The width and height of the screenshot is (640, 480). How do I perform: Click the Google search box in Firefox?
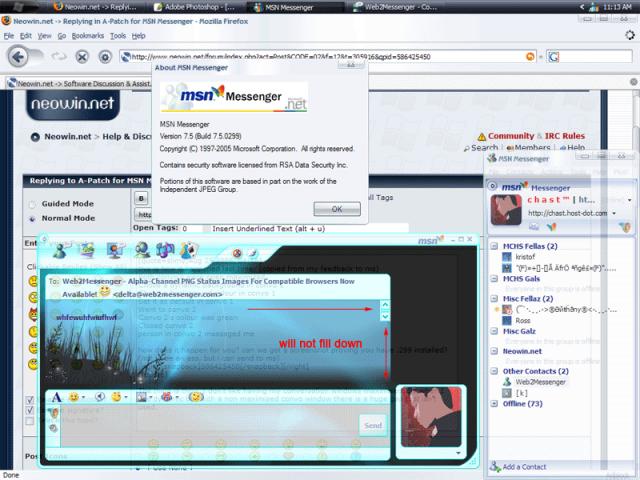[x=589, y=57]
